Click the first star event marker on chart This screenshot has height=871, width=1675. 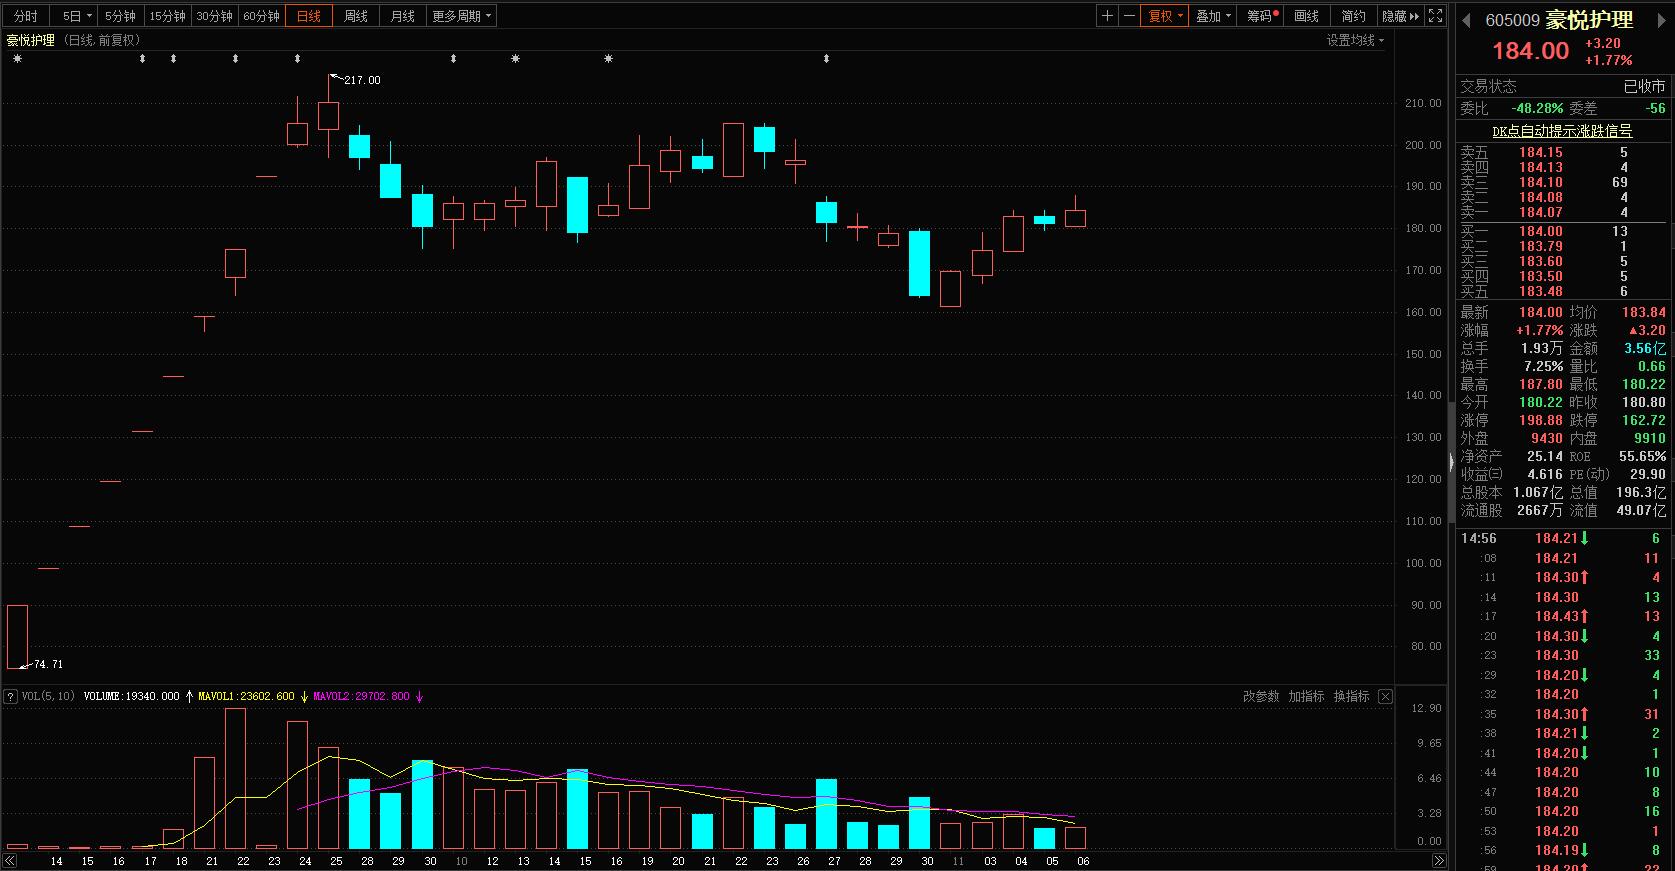tap(17, 59)
